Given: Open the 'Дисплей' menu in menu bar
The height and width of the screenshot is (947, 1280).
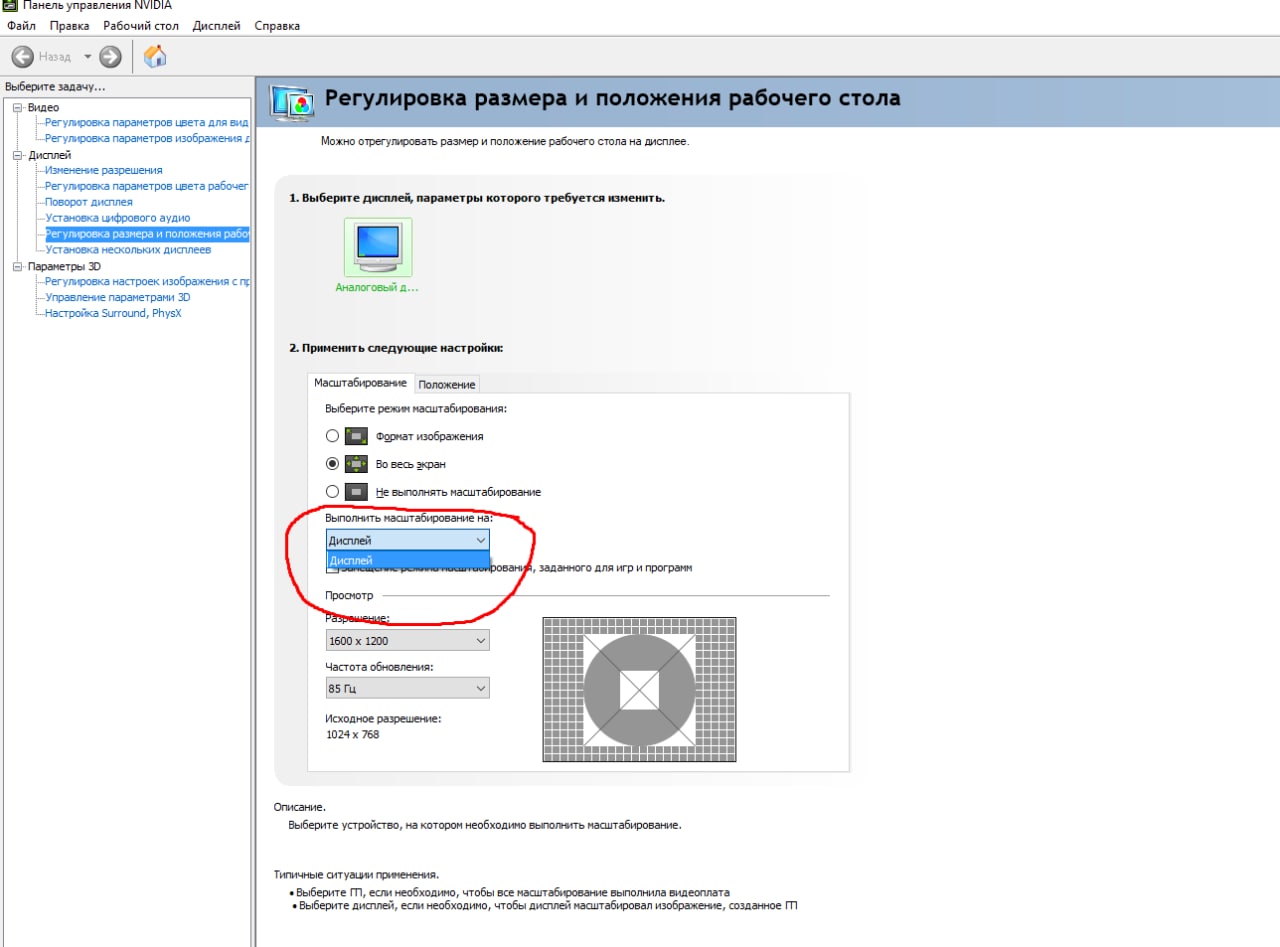Looking at the screenshot, I should (217, 25).
